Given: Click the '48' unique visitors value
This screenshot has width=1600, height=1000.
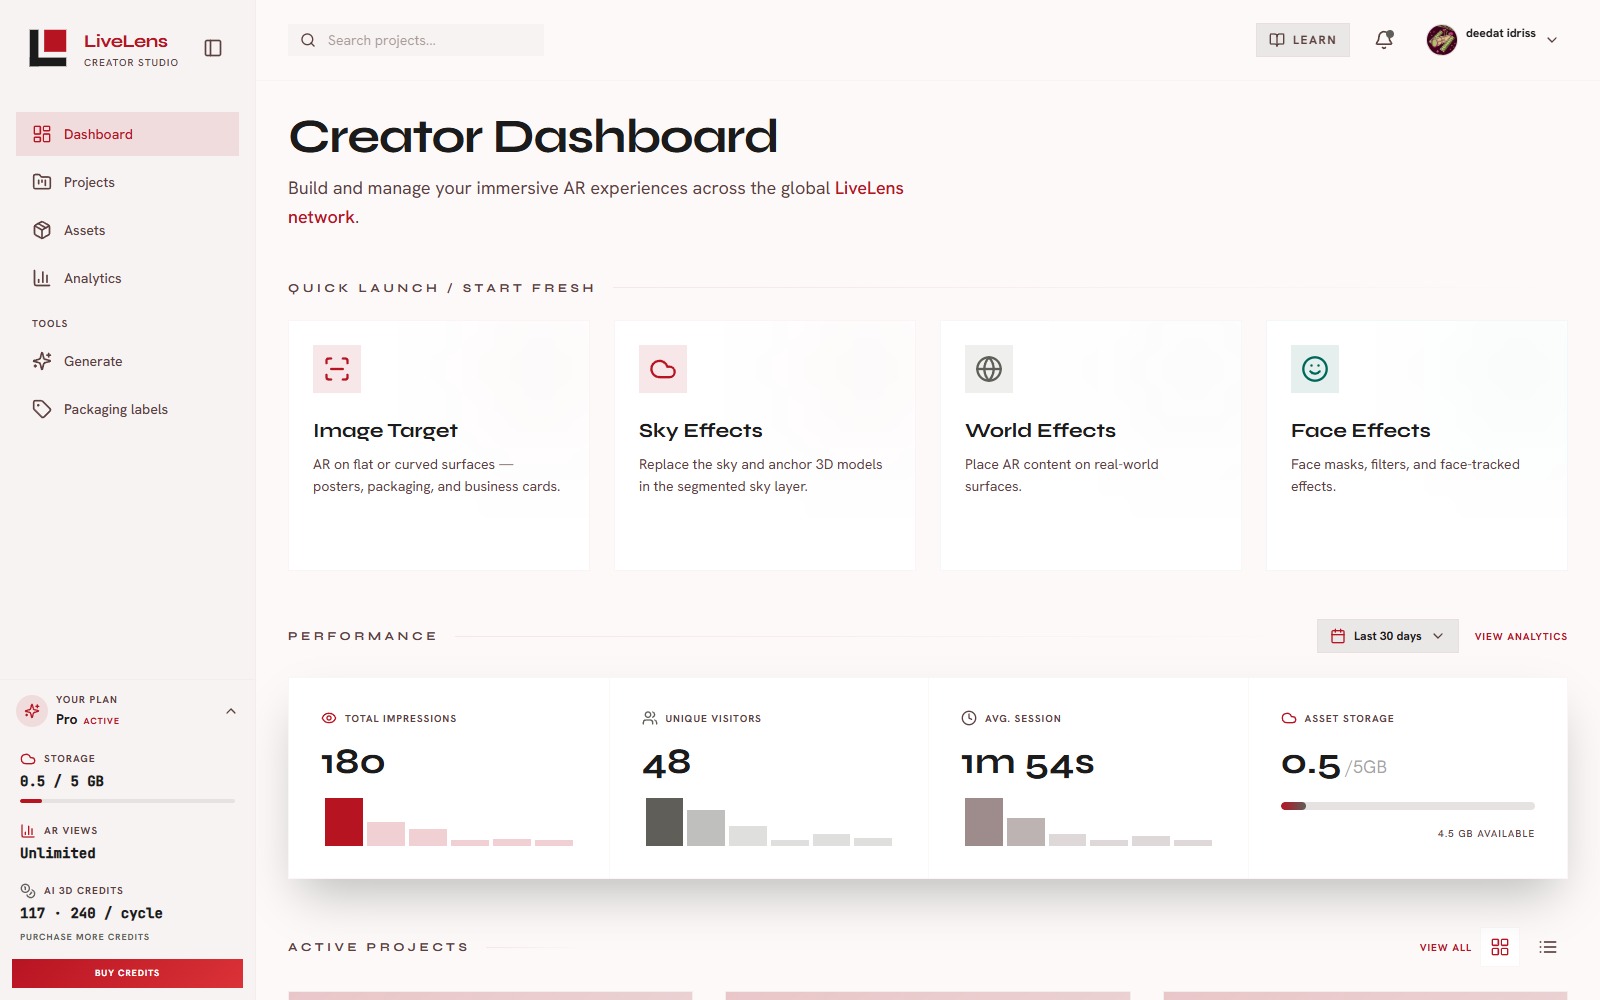Looking at the screenshot, I should pyautogui.click(x=667, y=763).
